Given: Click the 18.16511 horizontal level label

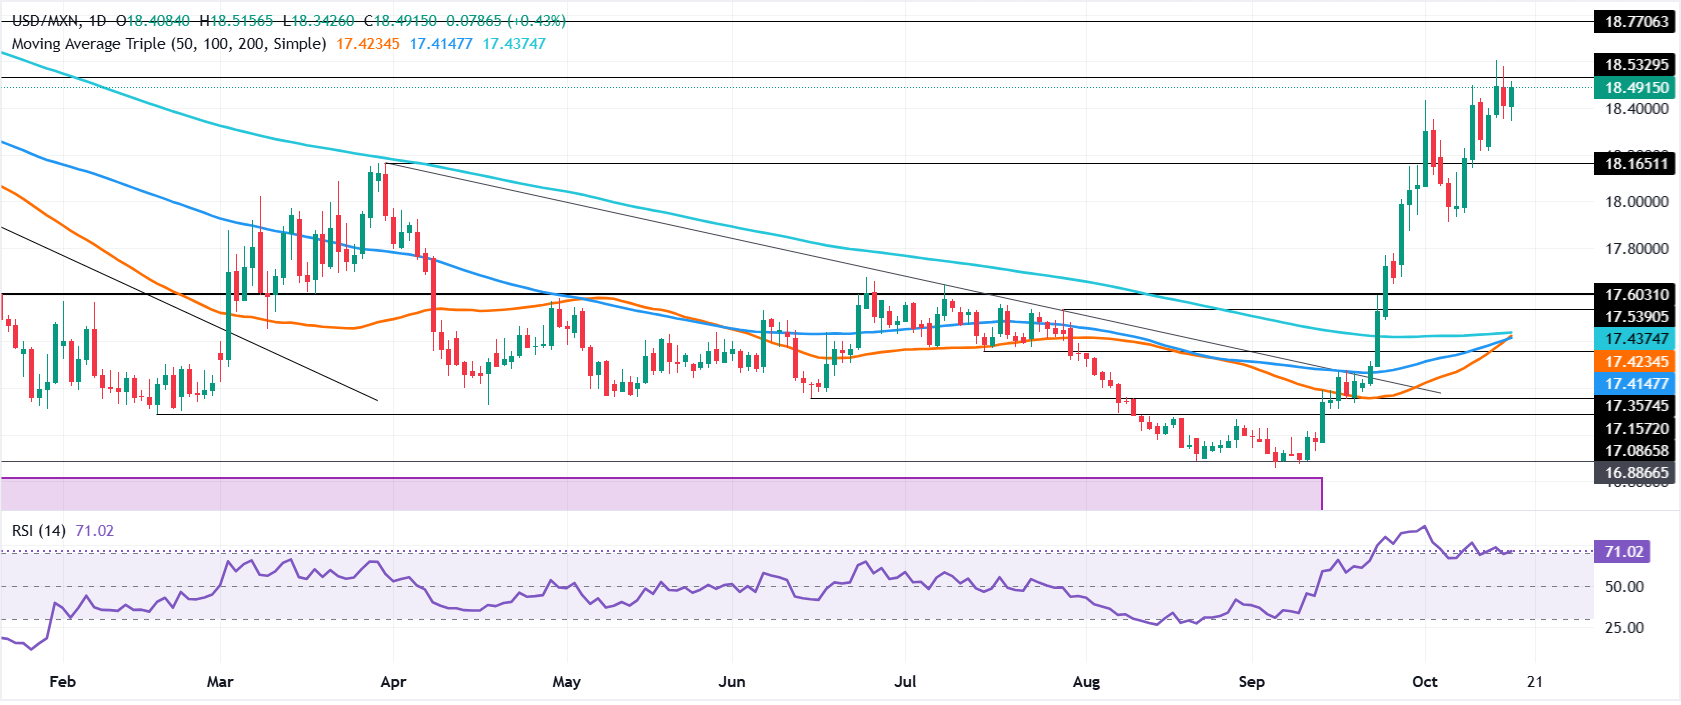Looking at the screenshot, I should point(1636,164).
